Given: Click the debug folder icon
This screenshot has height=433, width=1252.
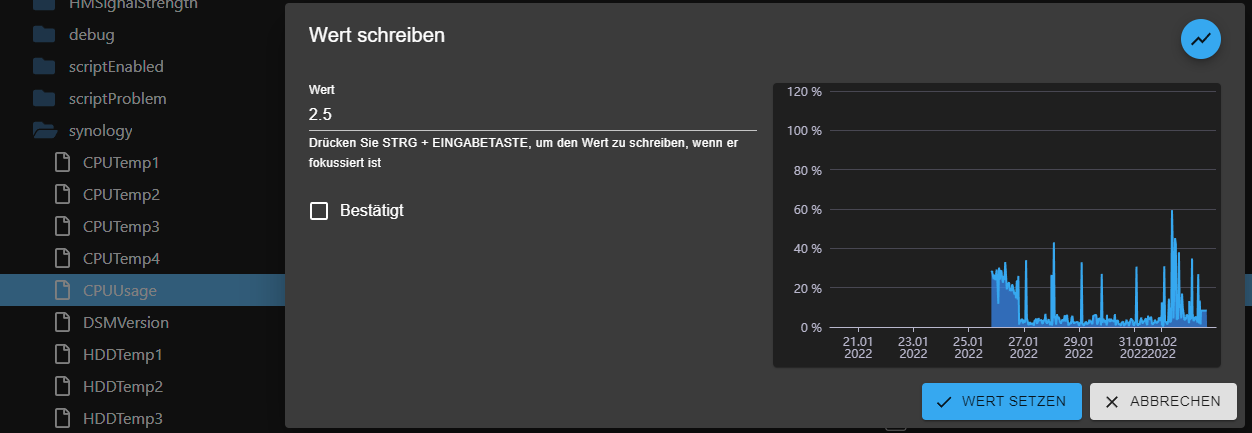Looking at the screenshot, I should tap(43, 35).
